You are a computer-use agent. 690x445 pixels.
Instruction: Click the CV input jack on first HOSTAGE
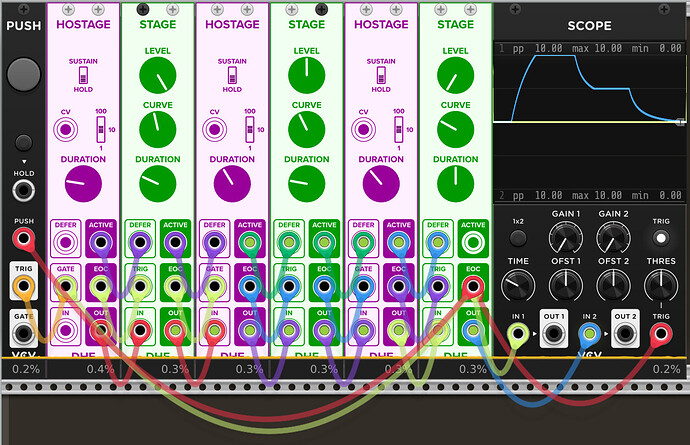(66, 130)
